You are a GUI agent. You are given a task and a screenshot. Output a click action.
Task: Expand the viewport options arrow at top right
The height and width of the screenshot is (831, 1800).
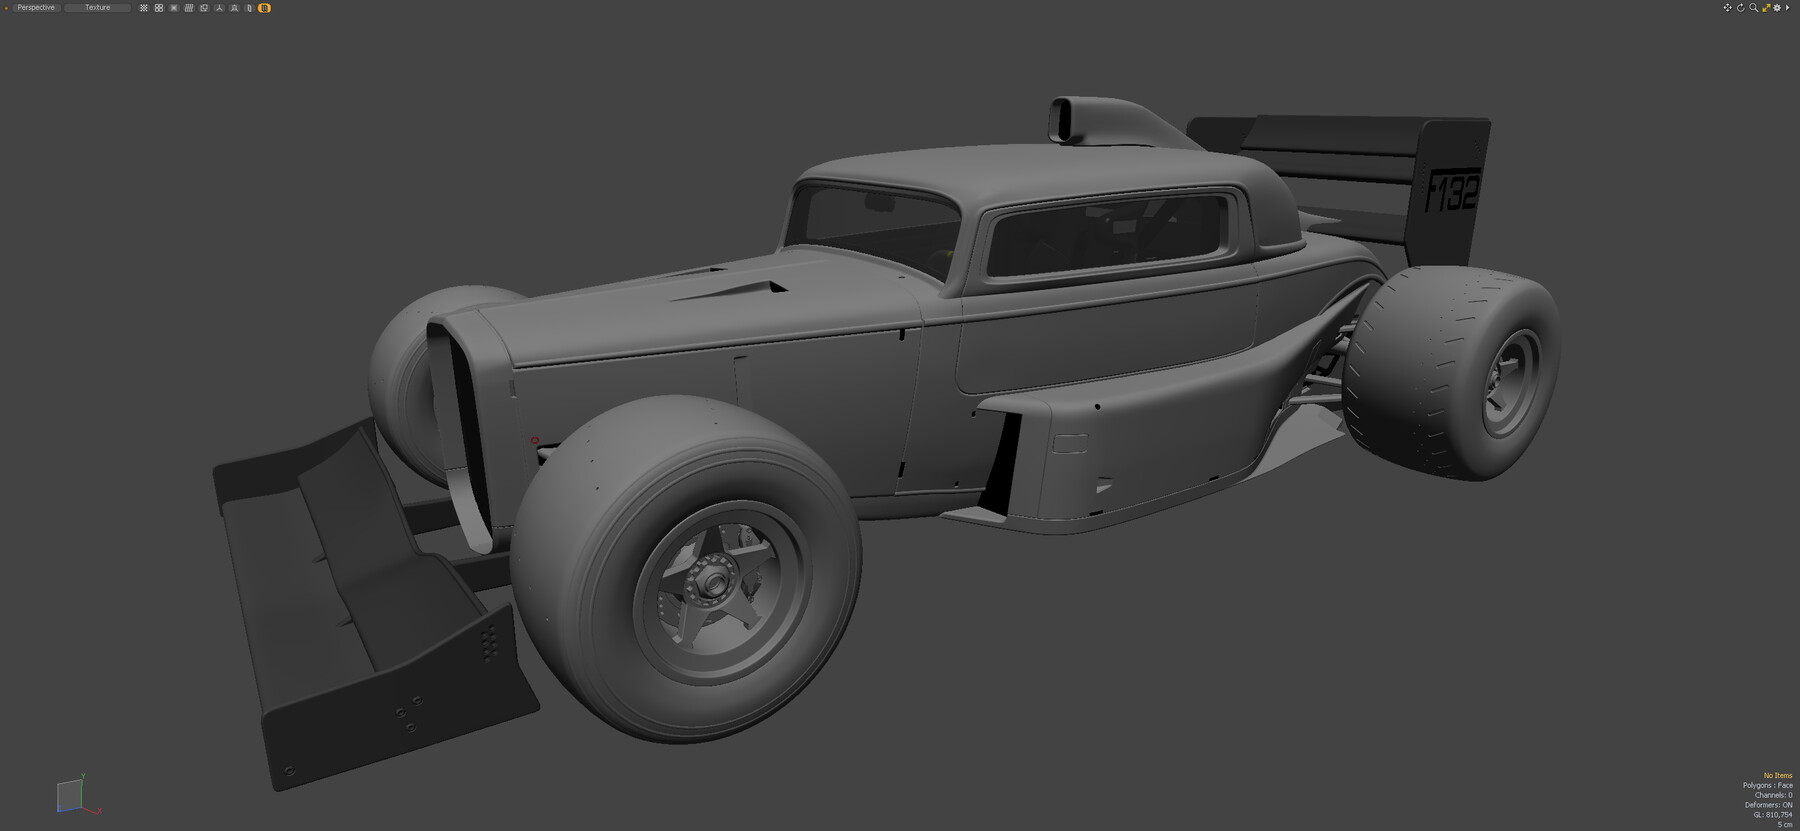pyautogui.click(x=1788, y=8)
